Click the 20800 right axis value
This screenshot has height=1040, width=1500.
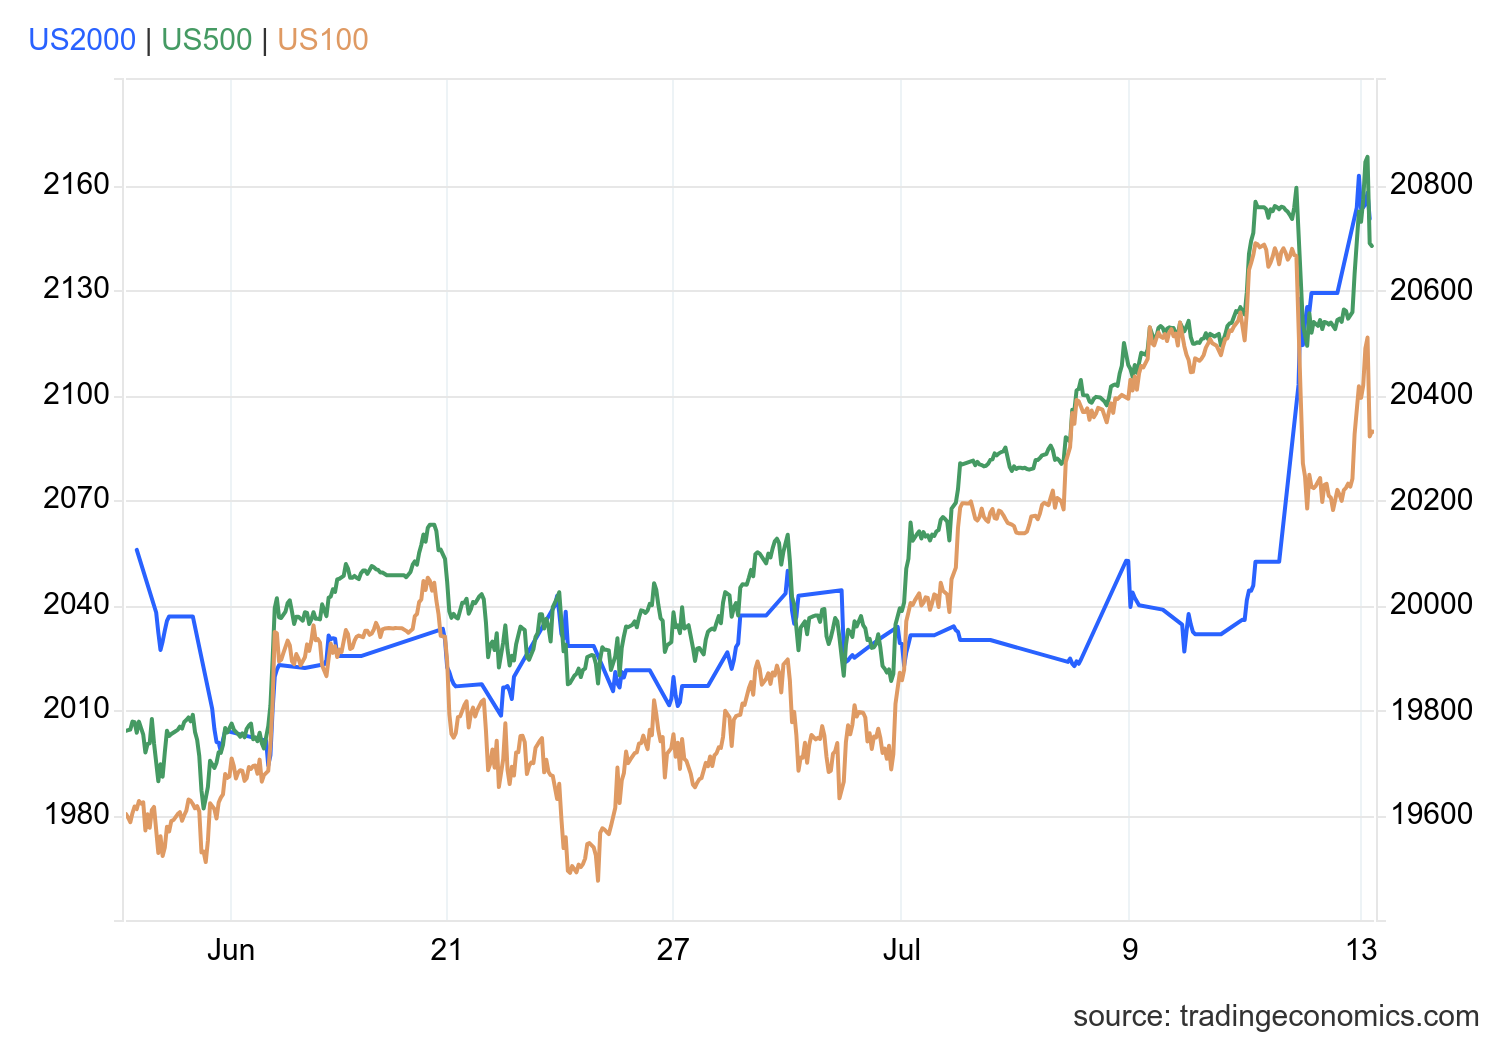pos(1431,185)
